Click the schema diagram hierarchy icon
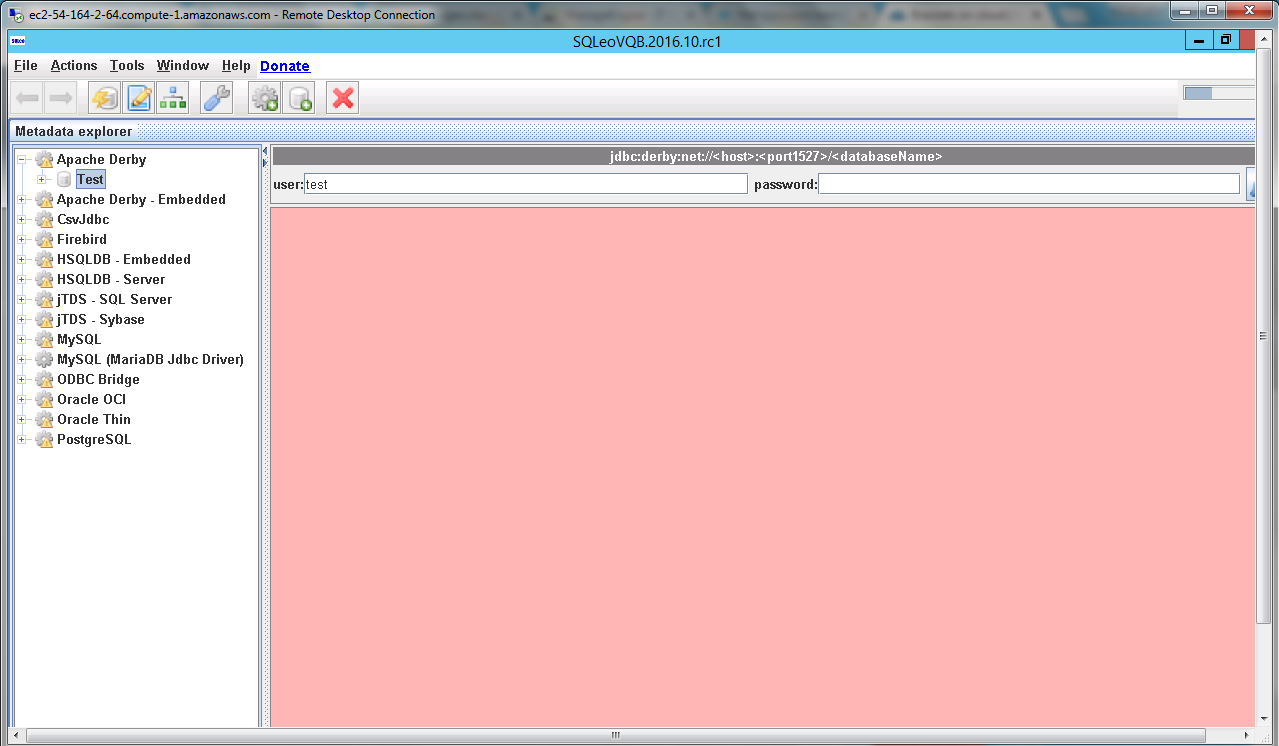 (173, 98)
